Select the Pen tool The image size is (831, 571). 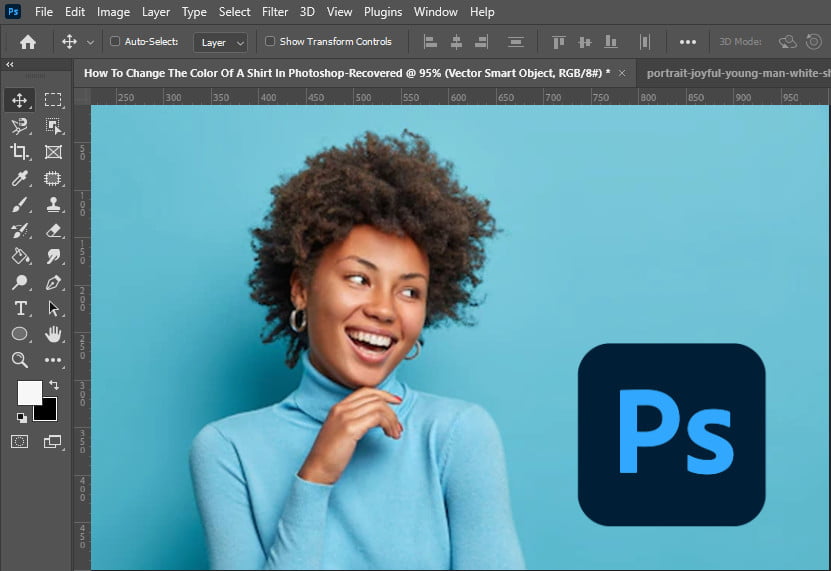tap(52, 282)
